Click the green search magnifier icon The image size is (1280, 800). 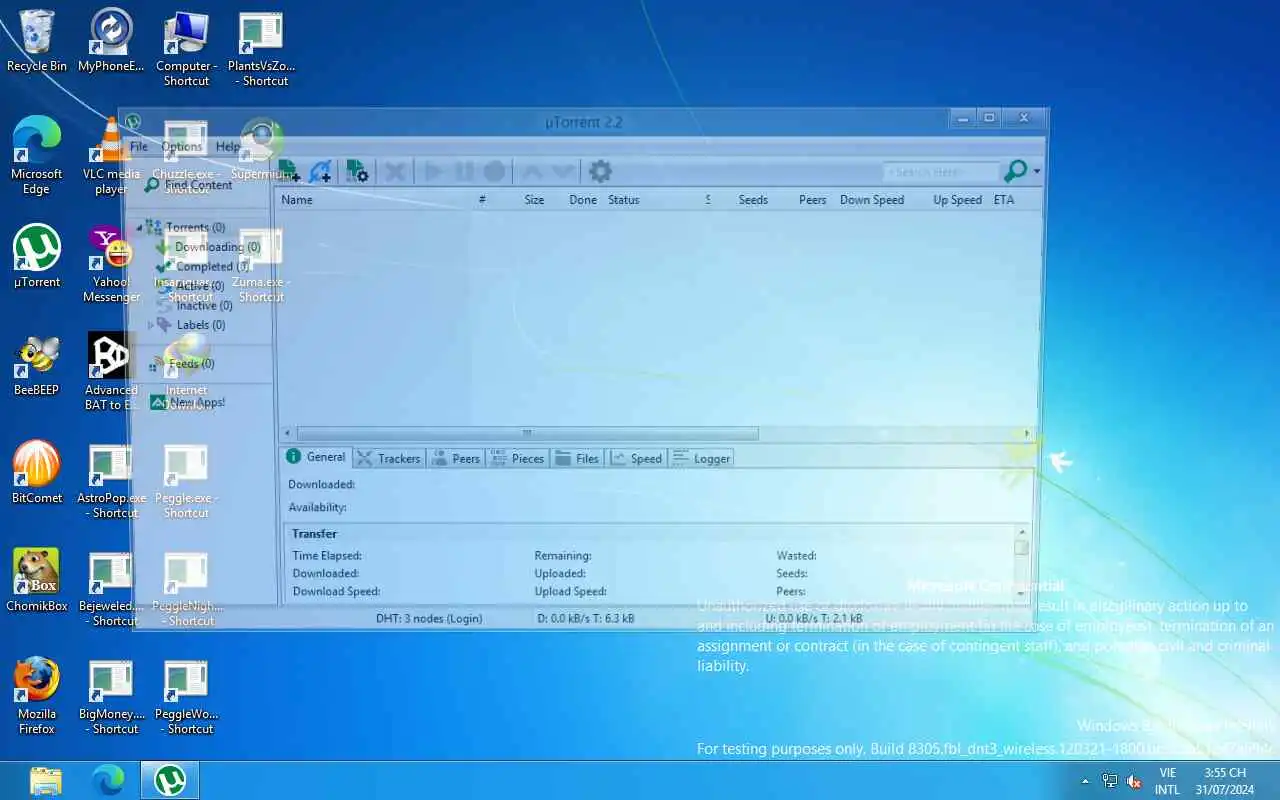click(x=1015, y=171)
